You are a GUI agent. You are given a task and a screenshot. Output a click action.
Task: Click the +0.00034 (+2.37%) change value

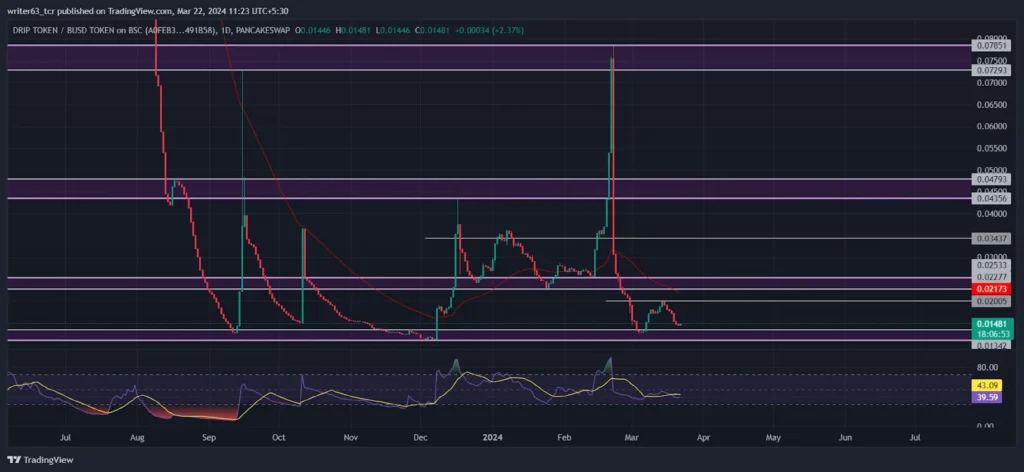click(x=488, y=30)
